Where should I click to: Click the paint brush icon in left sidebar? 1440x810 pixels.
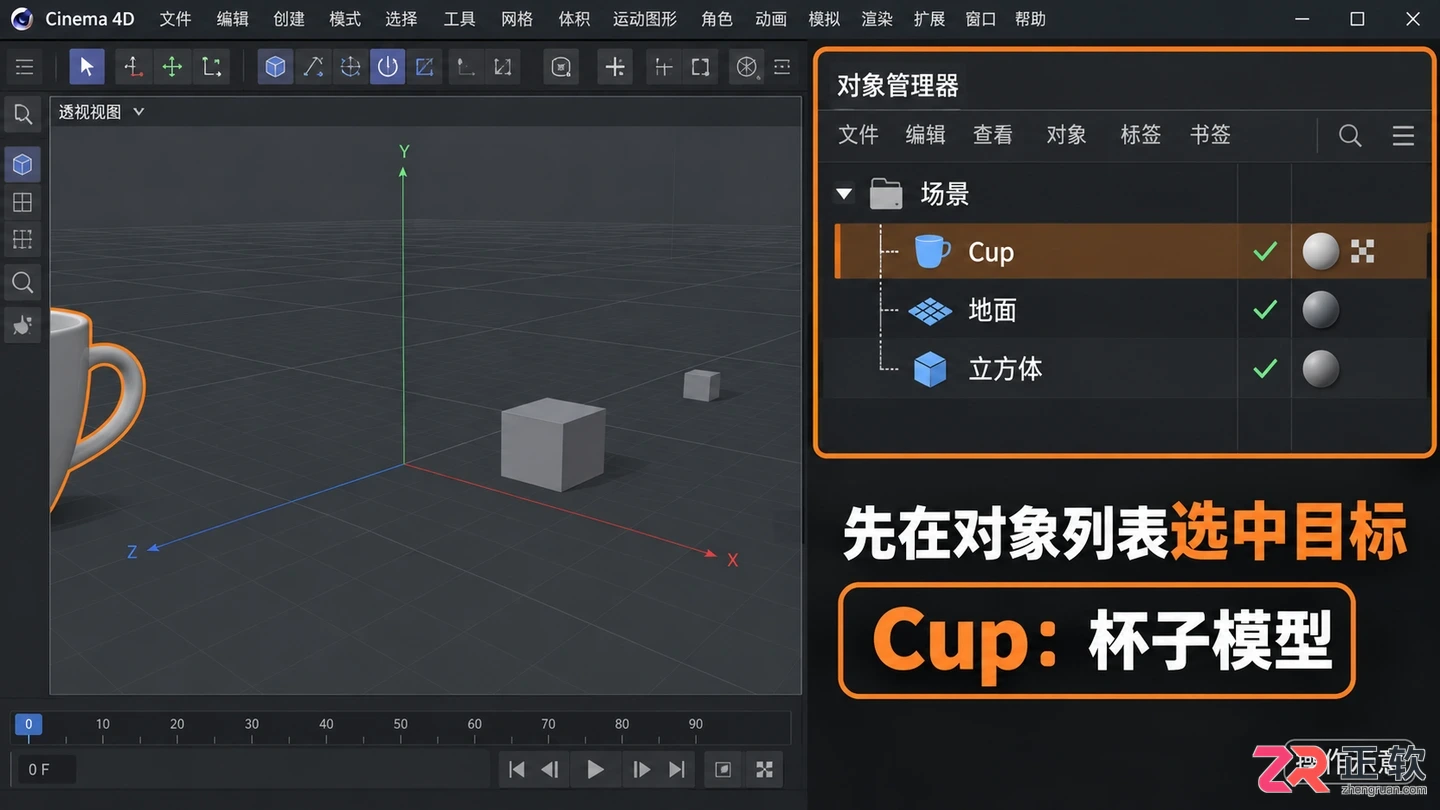pyautogui.click(x=22, y=325)
